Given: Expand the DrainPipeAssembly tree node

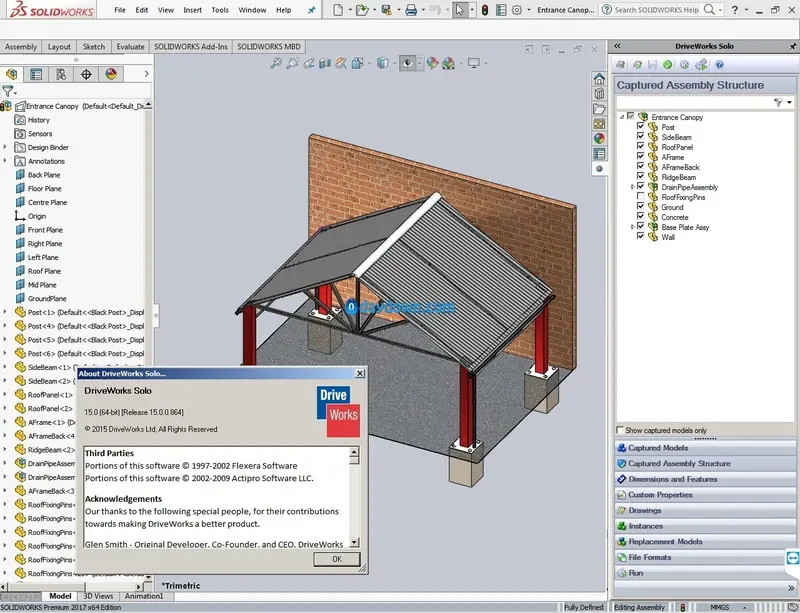Looking at the screenshot, I should click(633, 187).
